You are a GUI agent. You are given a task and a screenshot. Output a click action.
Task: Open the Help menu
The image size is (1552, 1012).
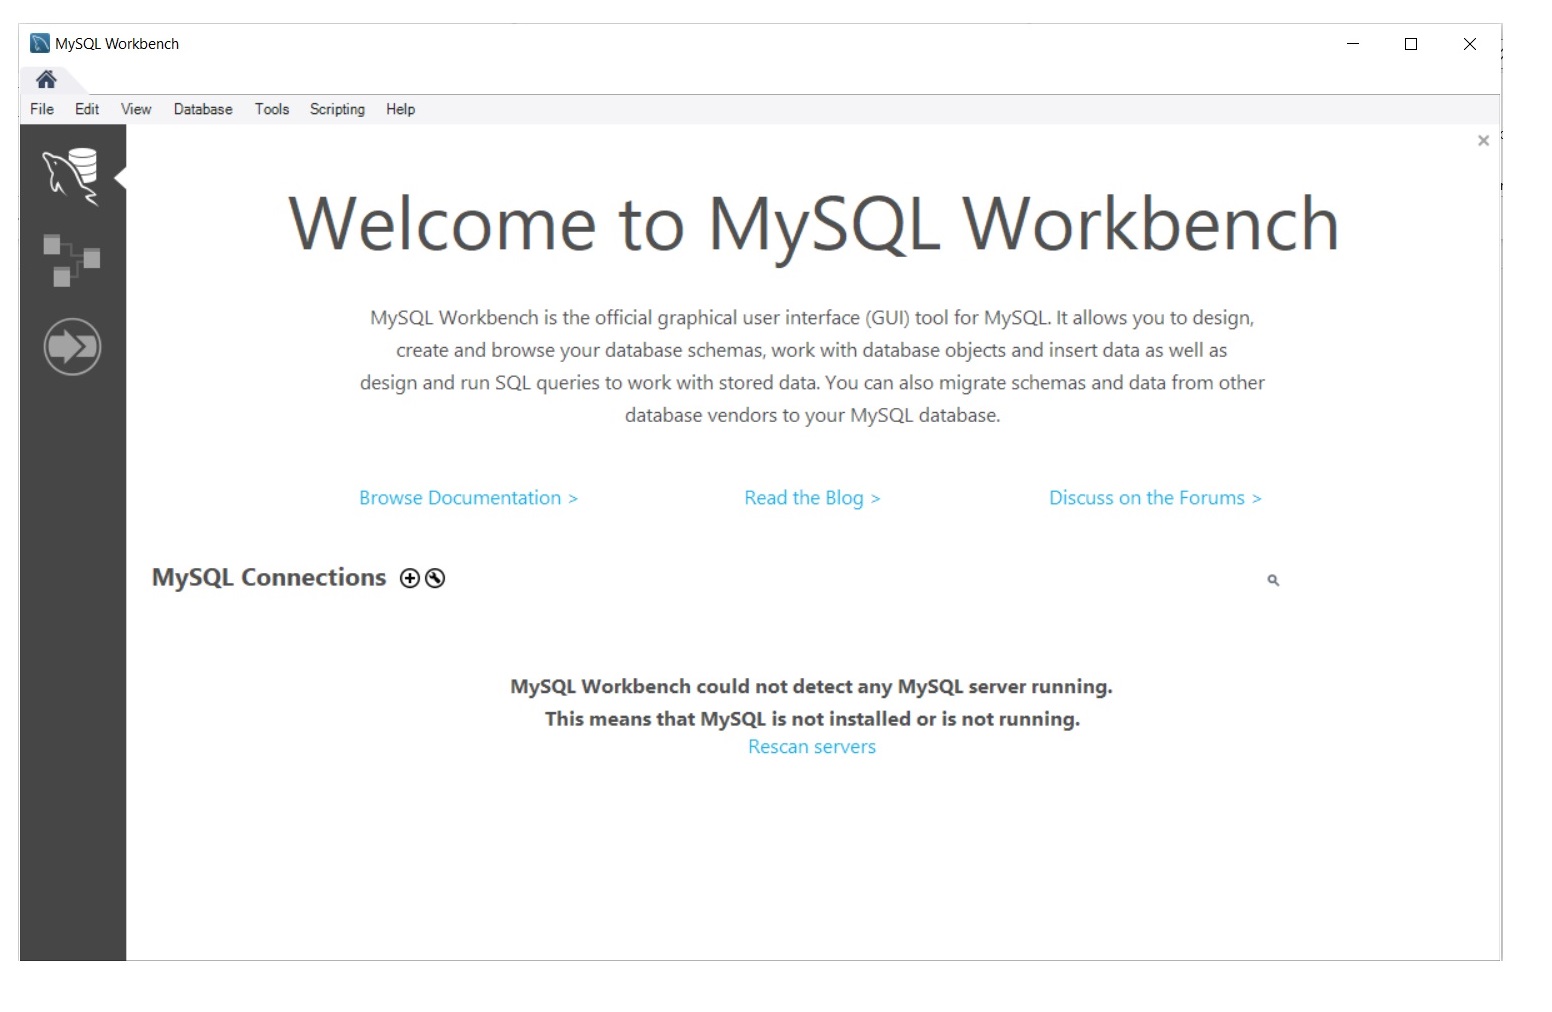[x=400, y=109]
